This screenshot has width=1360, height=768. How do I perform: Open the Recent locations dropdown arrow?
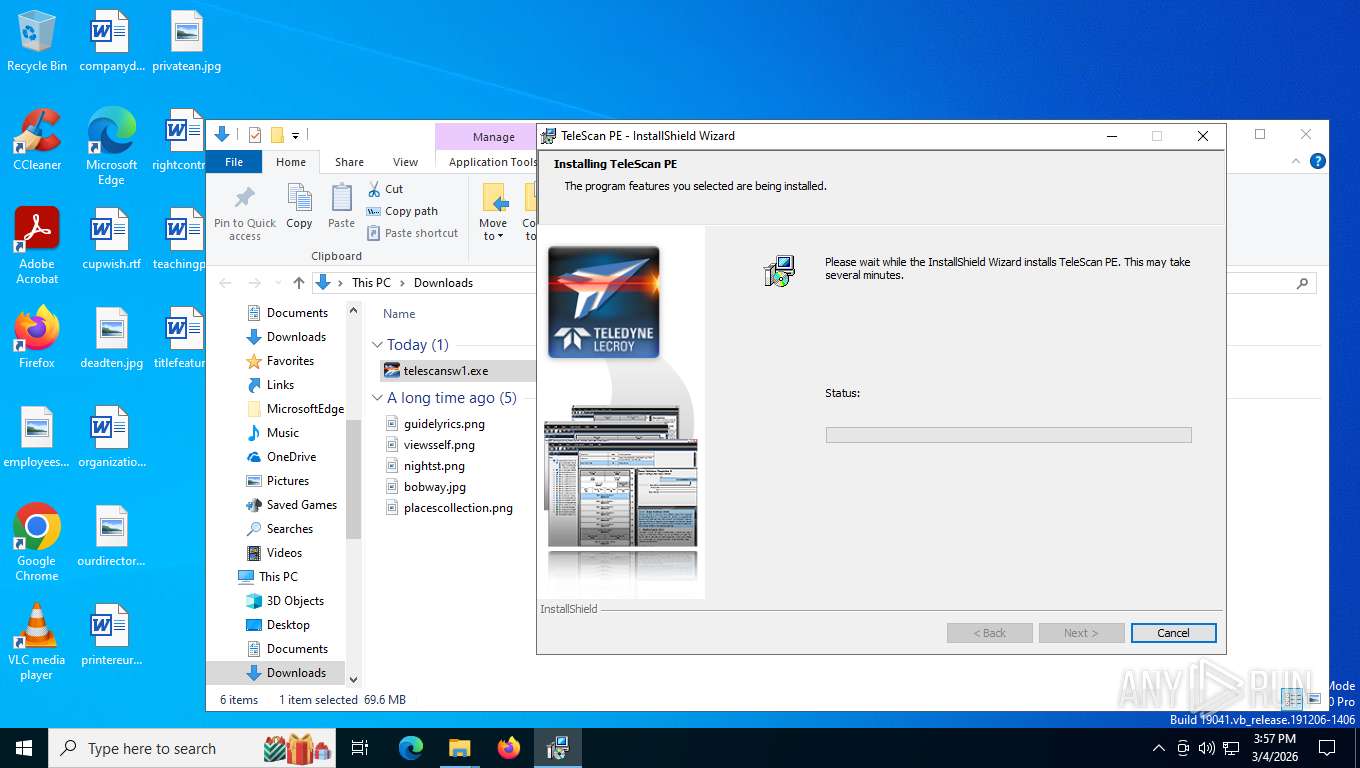tap(277, 283)
